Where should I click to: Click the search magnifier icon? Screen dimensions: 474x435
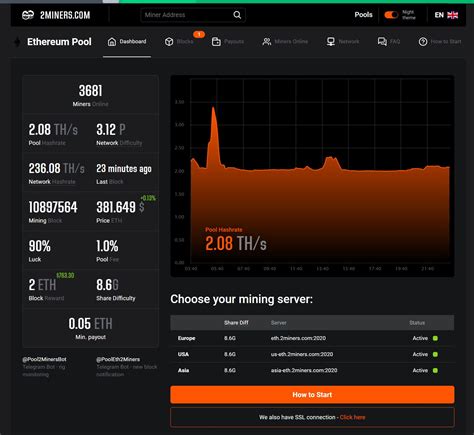pos(237,15)
